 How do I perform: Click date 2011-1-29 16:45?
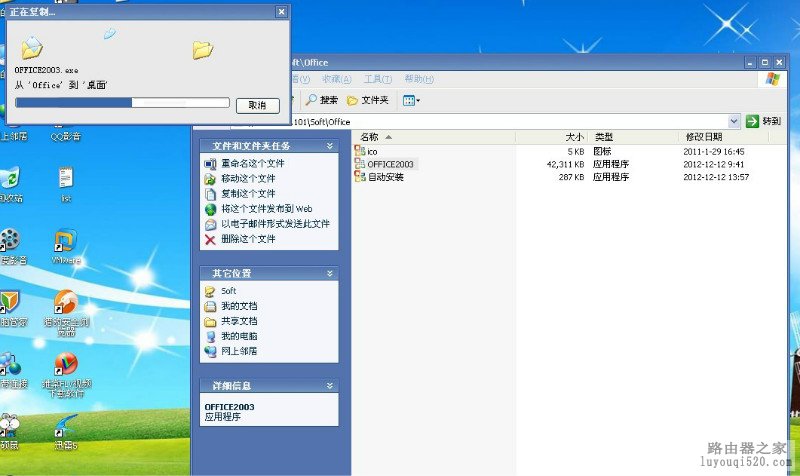714,152
